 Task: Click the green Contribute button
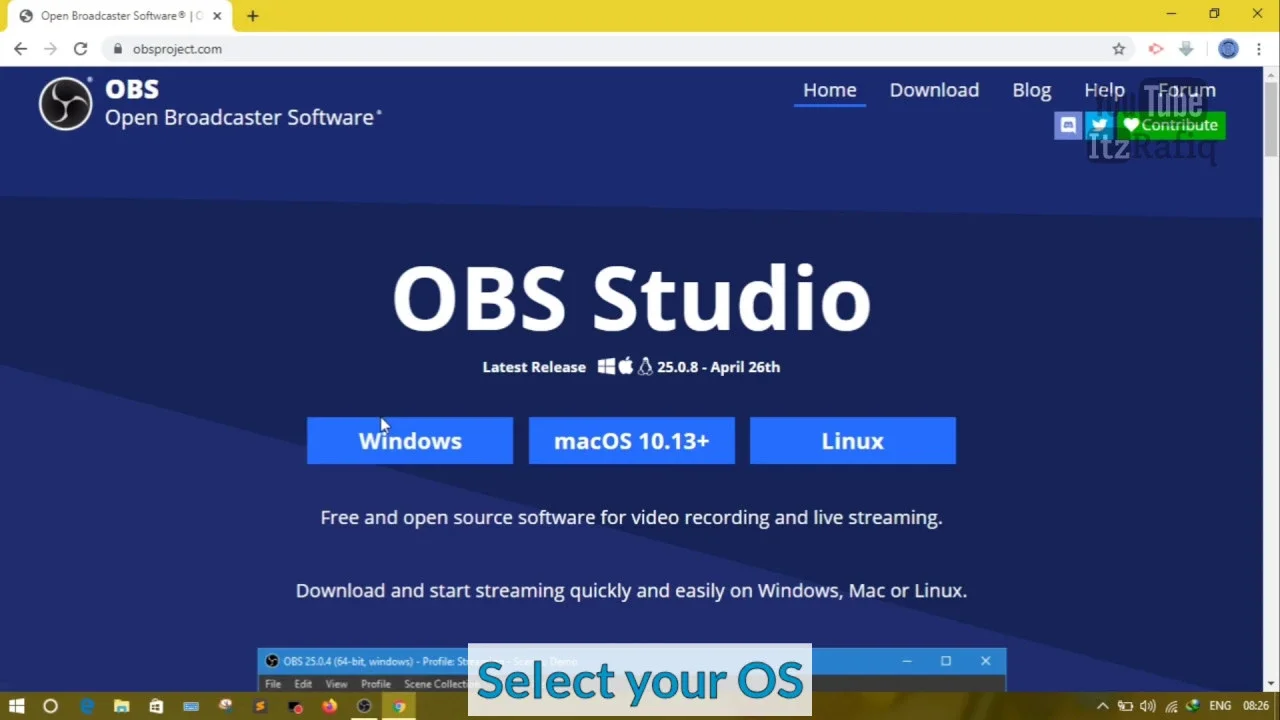pos(1171,125)
